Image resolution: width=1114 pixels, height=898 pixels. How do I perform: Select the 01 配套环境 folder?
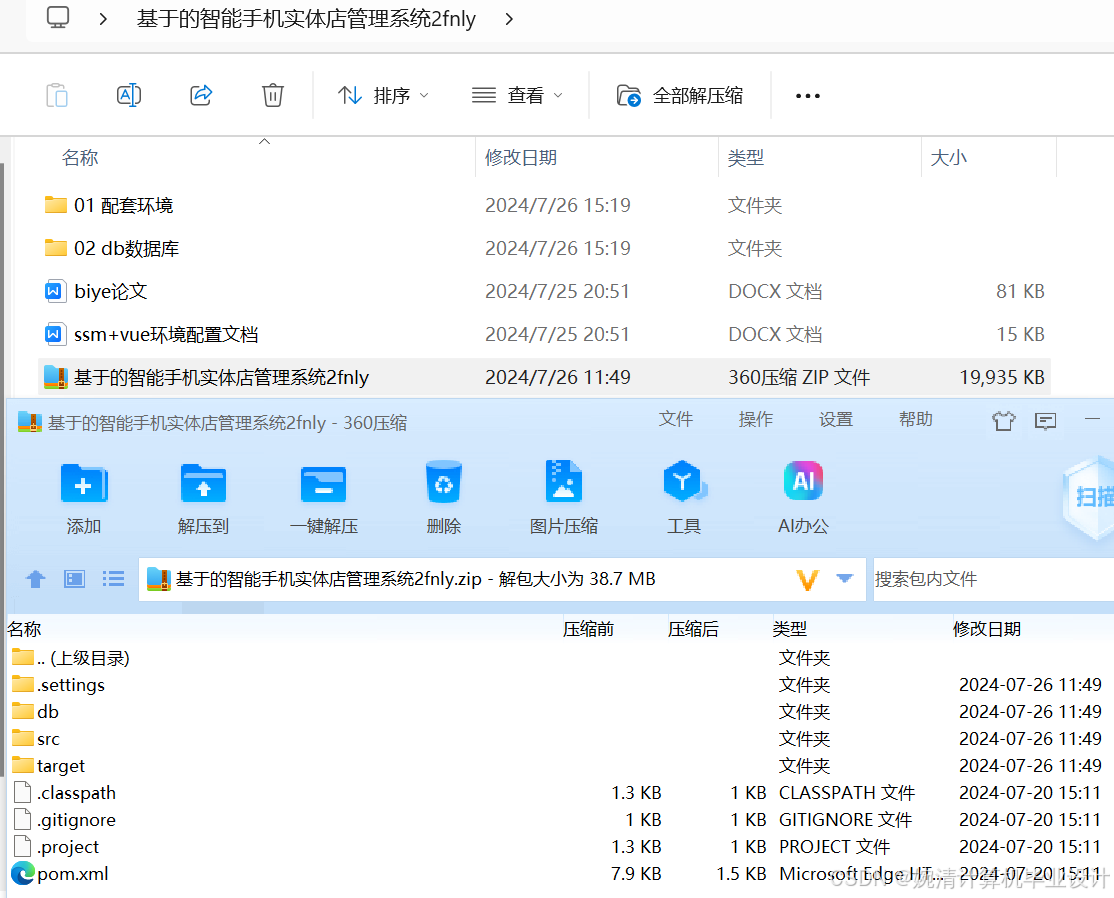coord(544,205)
